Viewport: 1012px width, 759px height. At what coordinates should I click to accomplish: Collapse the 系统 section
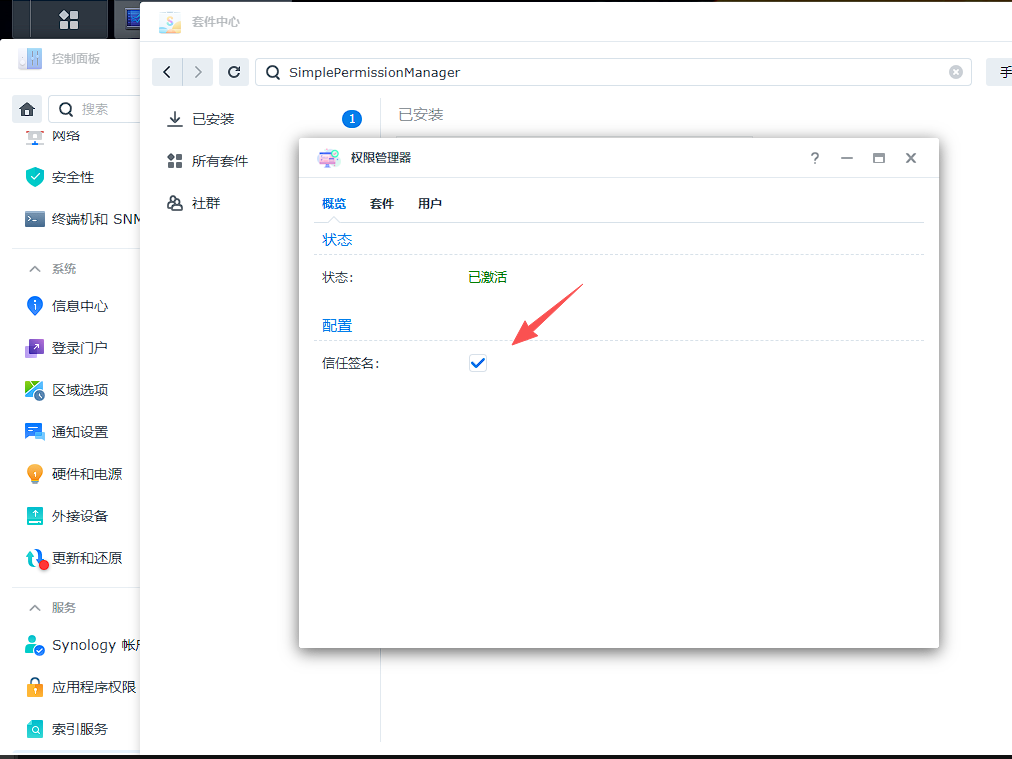coord(35,269)
